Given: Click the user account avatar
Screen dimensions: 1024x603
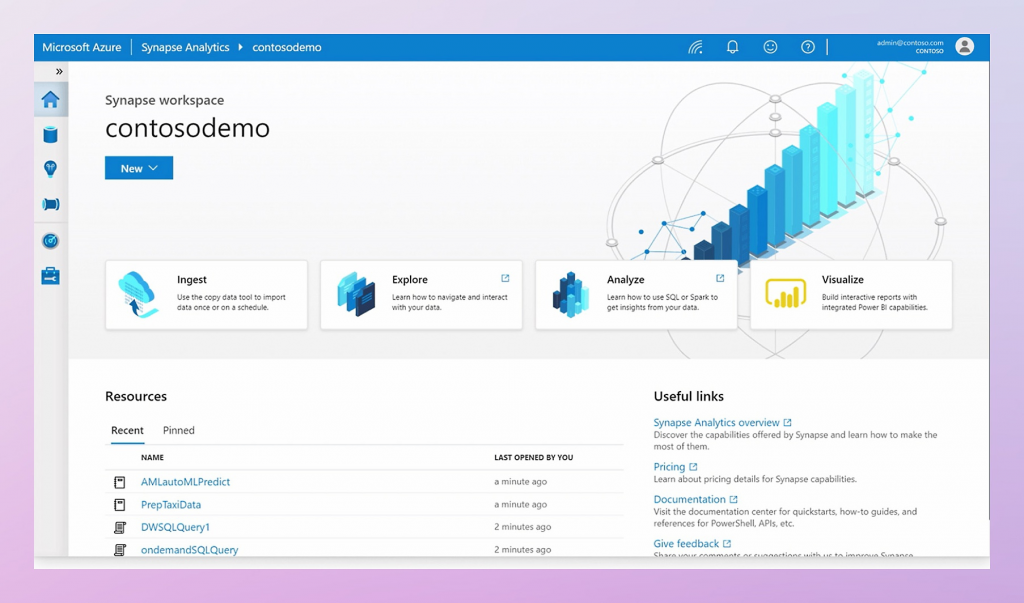Looking at the screenshot, I should point(964,47).
